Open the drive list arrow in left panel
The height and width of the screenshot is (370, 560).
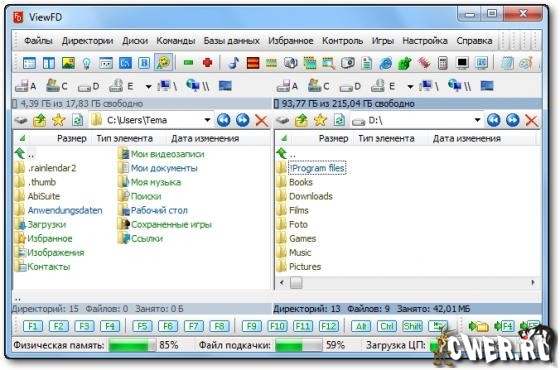tap(149, 86)
